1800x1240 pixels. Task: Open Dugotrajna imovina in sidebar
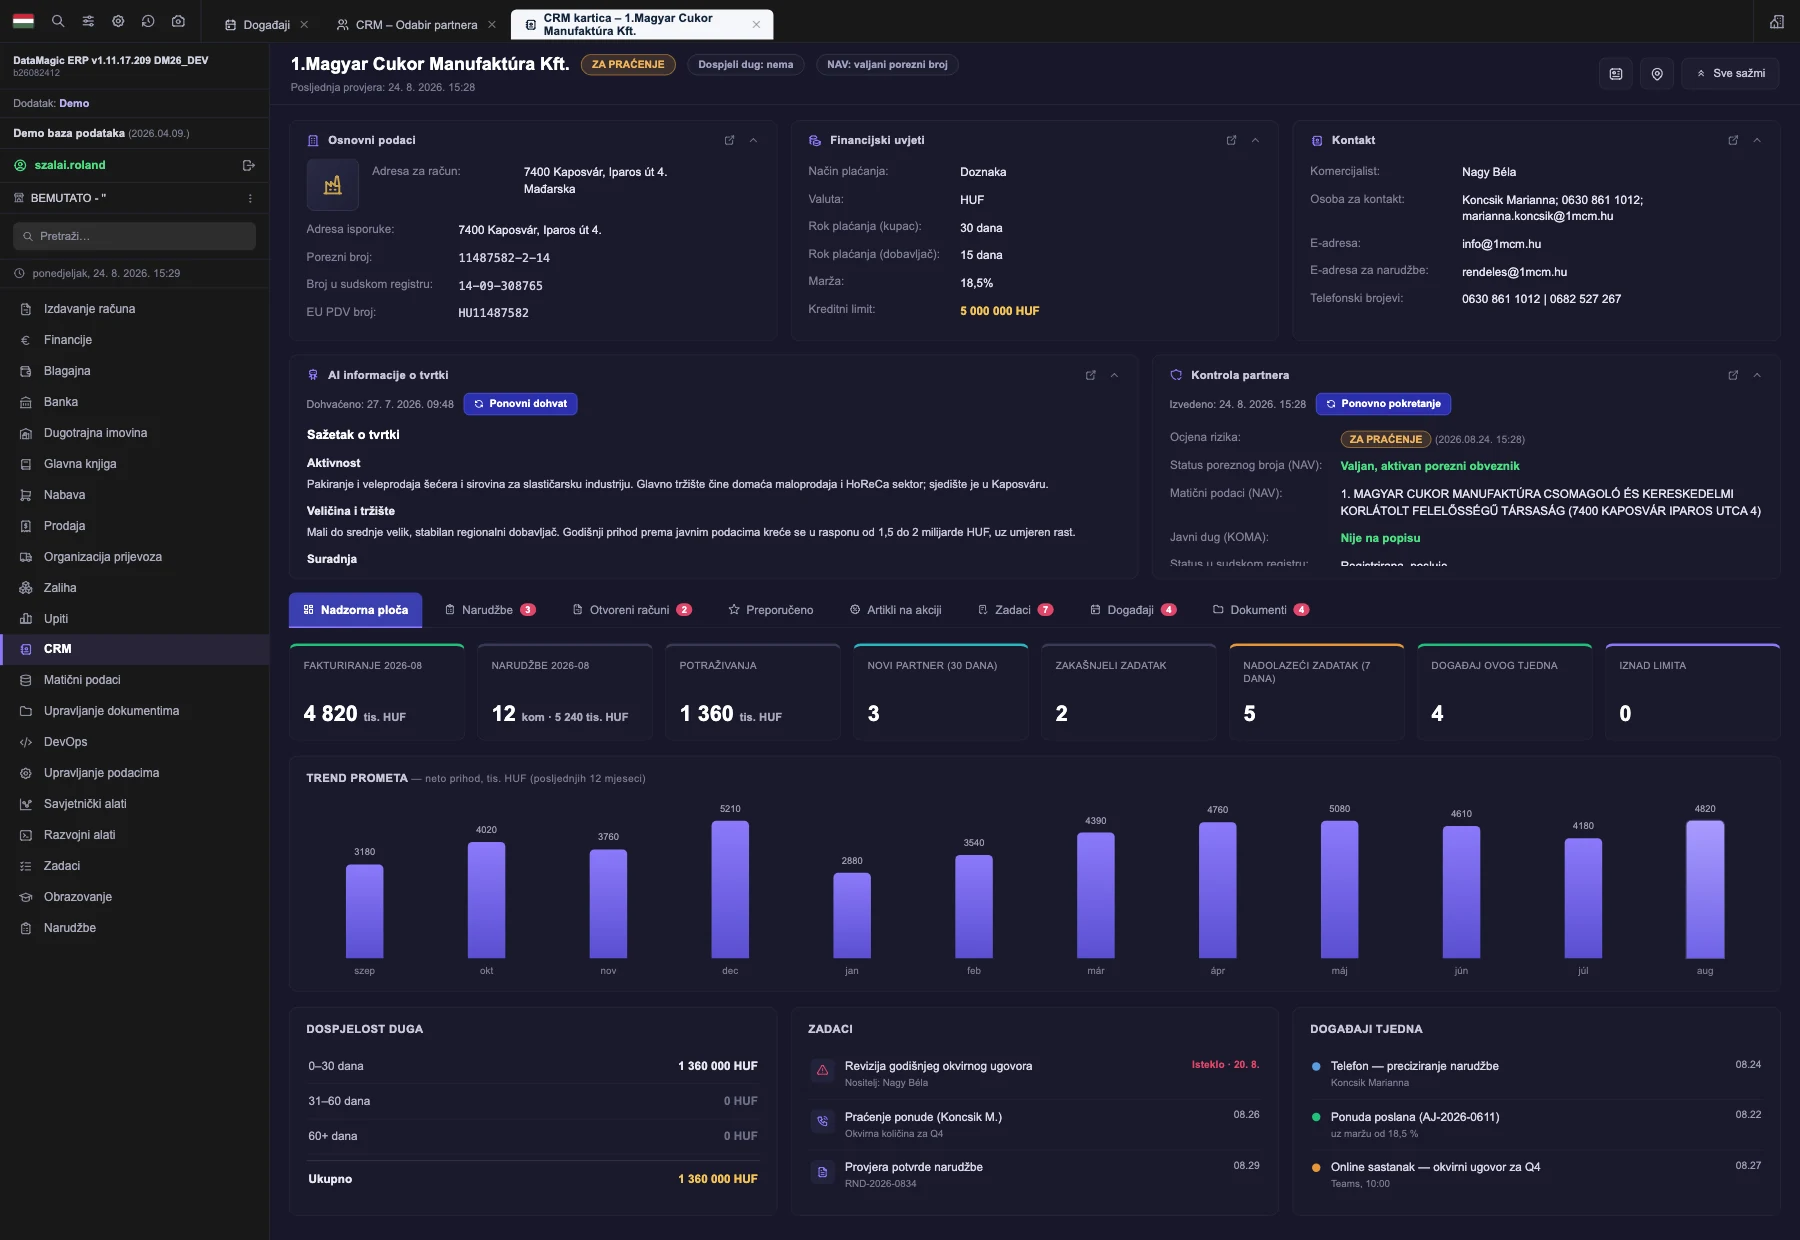click(134, 433)
